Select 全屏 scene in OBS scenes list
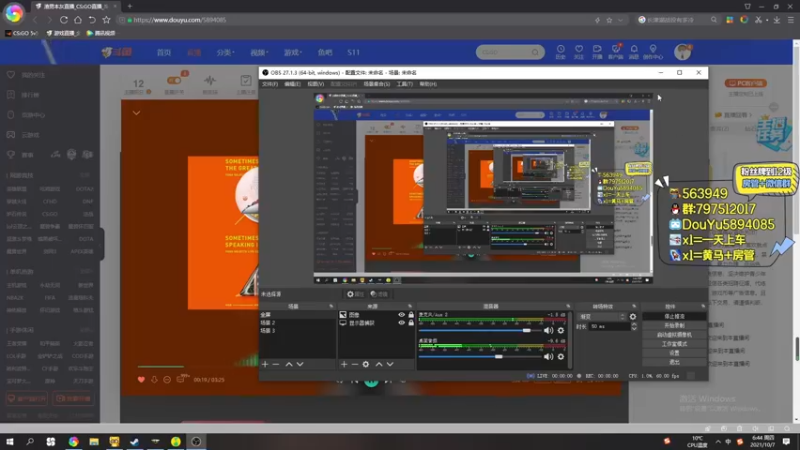Image resolution: width=800 pixels, height=450 pixels. click(x=297, y=315)
